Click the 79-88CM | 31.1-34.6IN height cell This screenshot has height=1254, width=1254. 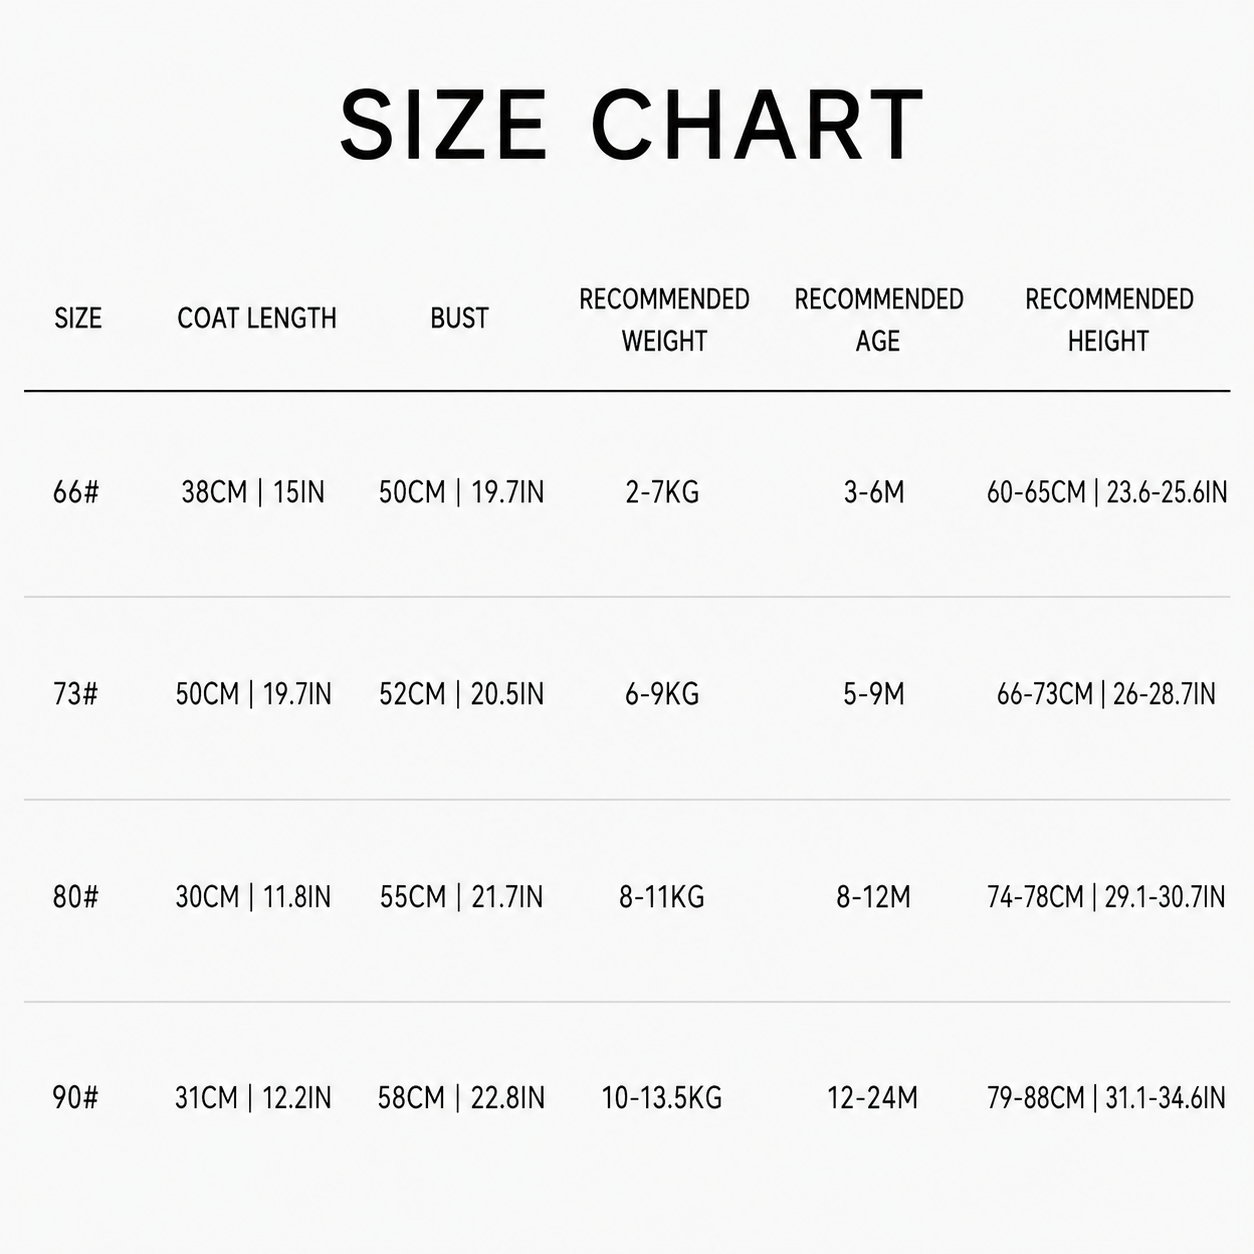(x=1106, y=1098)
